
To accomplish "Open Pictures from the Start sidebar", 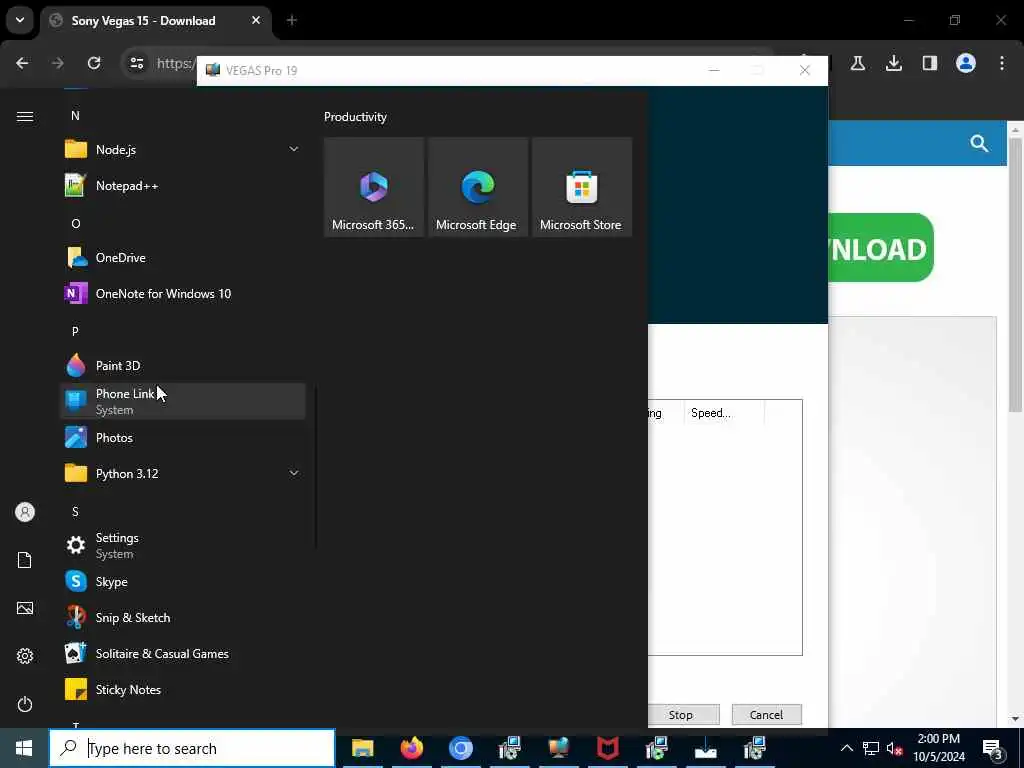I will (x=25, y=608).
